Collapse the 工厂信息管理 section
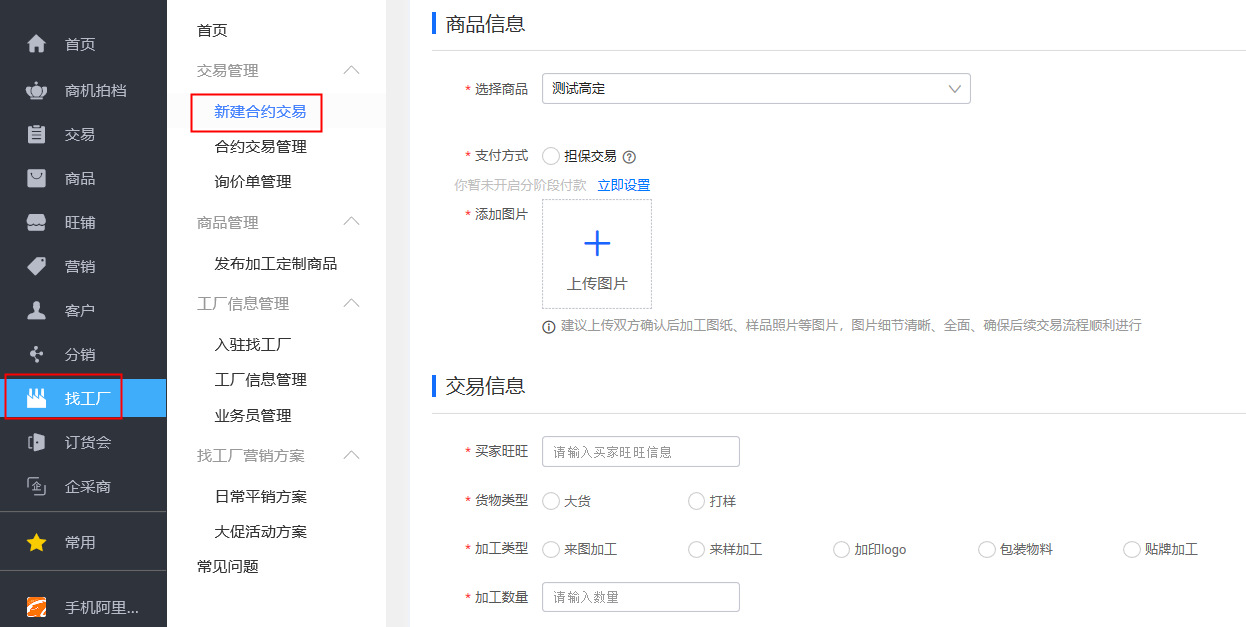Viewport: 1246px width, 627px height. click(x=351, y=303)
